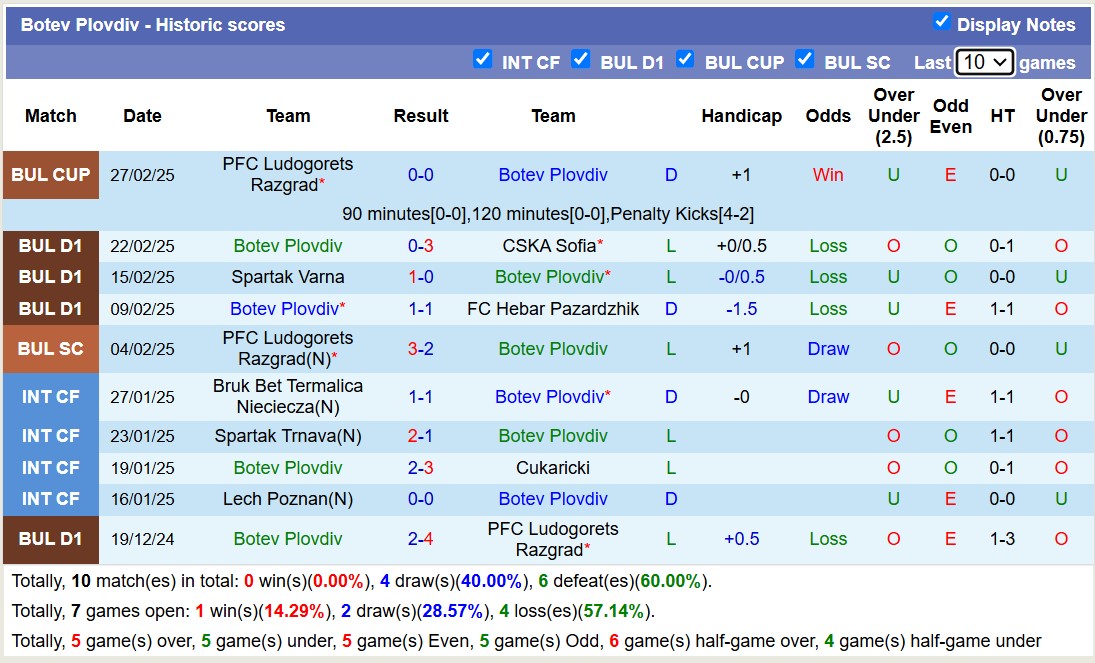Click the 0-3 result versus CSKA Sofia
Viewport: 1095px width, 663px height.
(420, 246)
